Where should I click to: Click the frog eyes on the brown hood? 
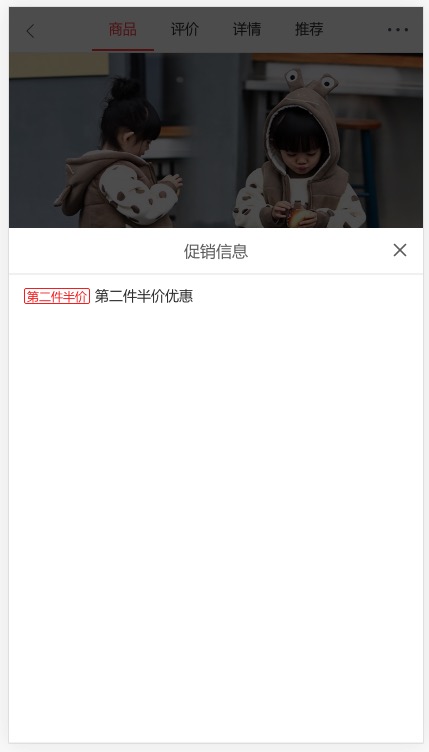point(311,80)
